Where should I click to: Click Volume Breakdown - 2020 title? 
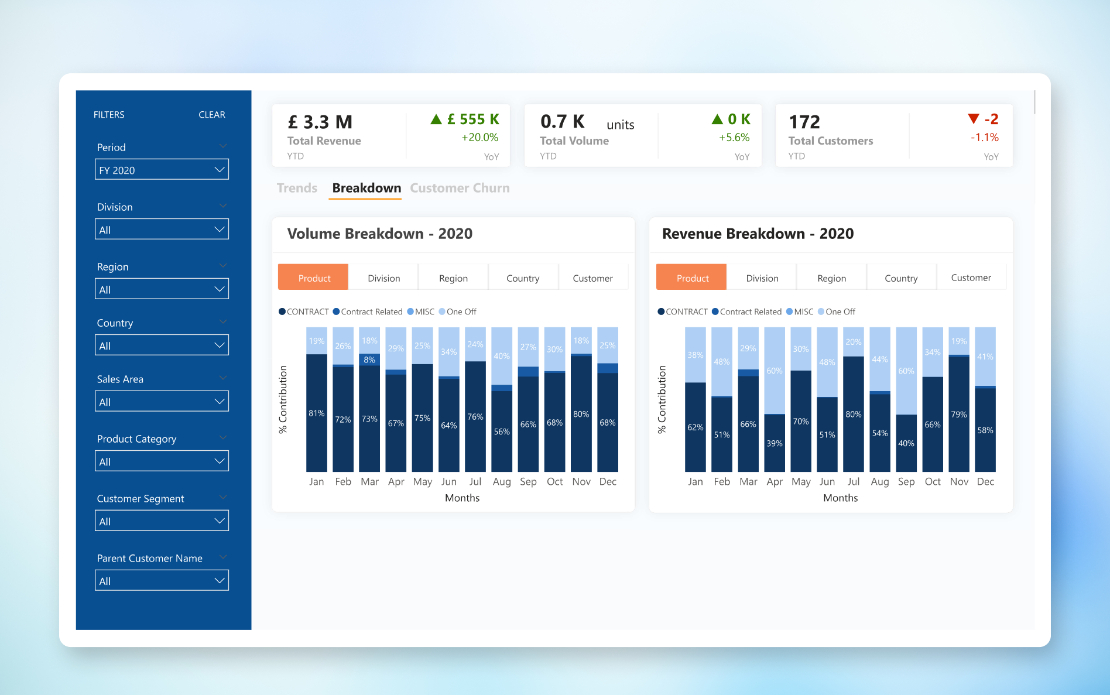(x=379, y=234)
